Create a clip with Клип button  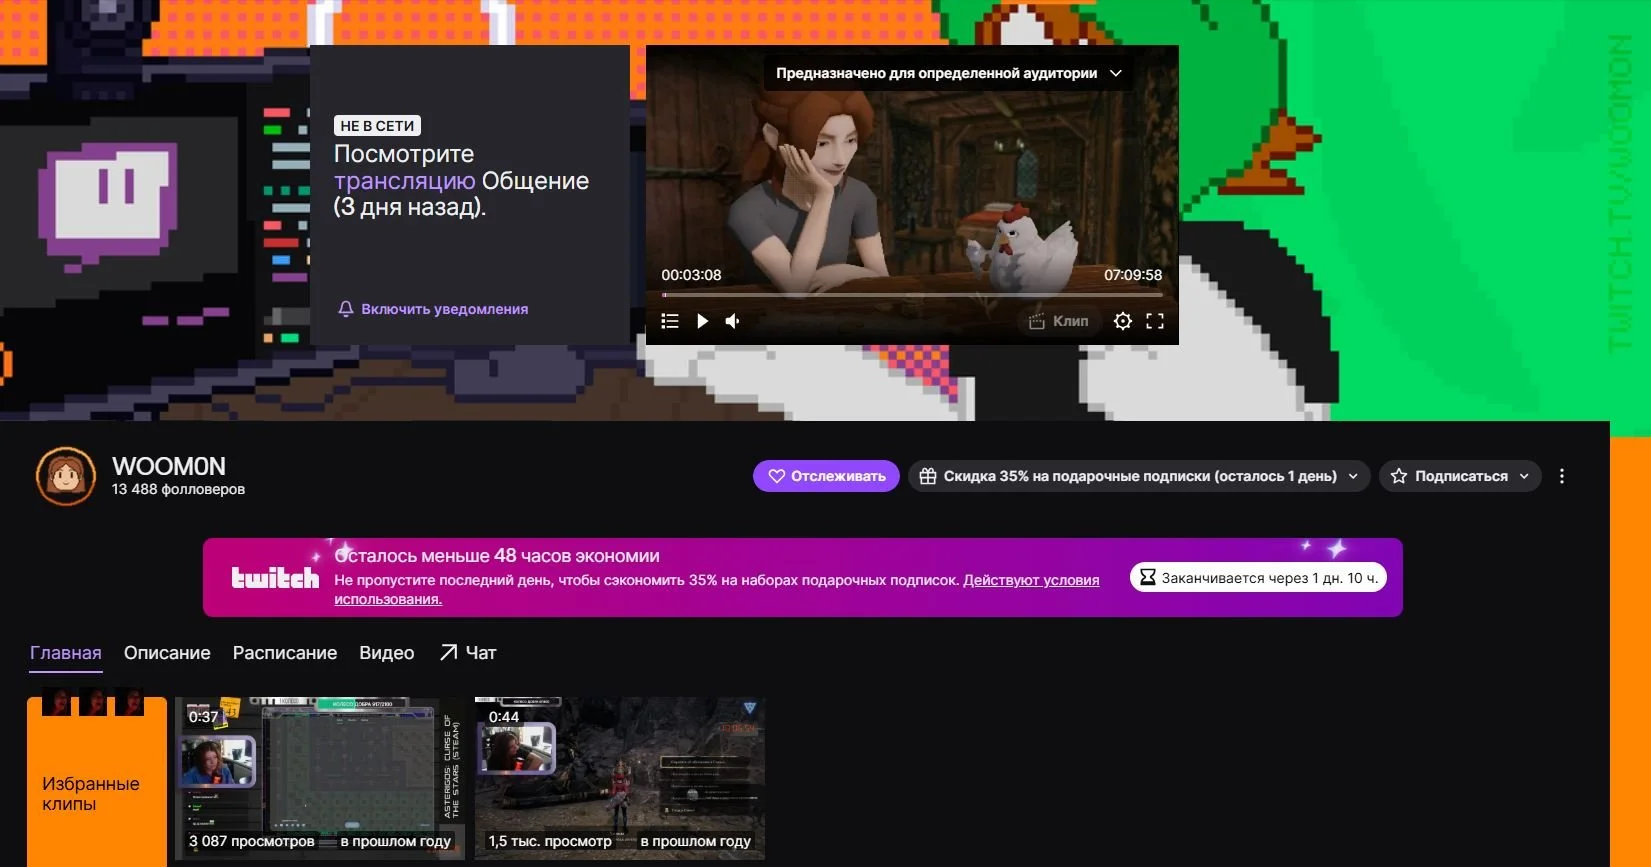1058,321
